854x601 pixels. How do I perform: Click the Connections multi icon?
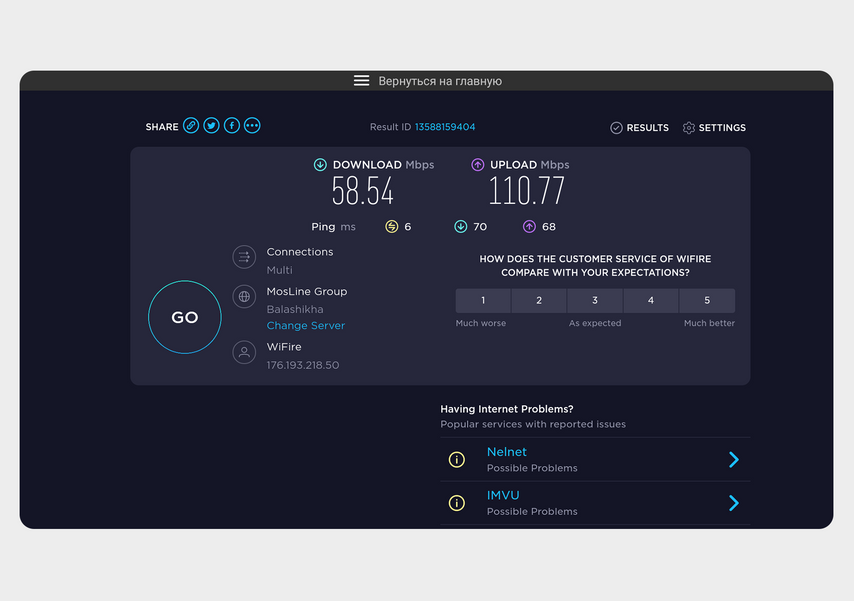point(244,257)
